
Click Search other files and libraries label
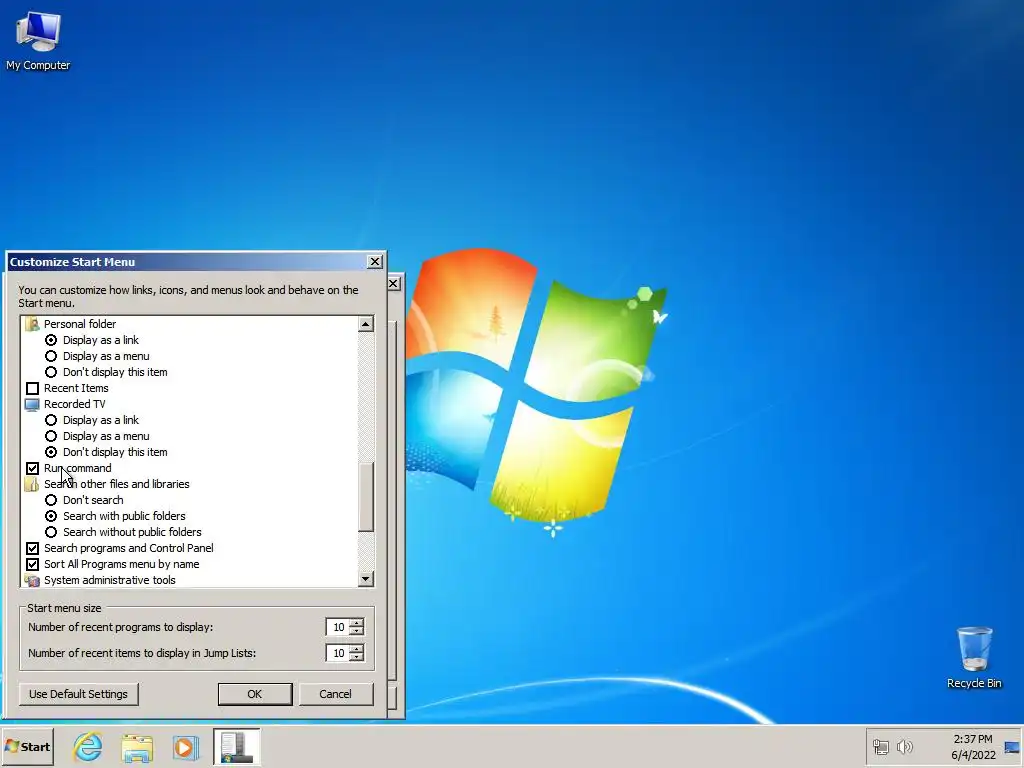[116, 484]
